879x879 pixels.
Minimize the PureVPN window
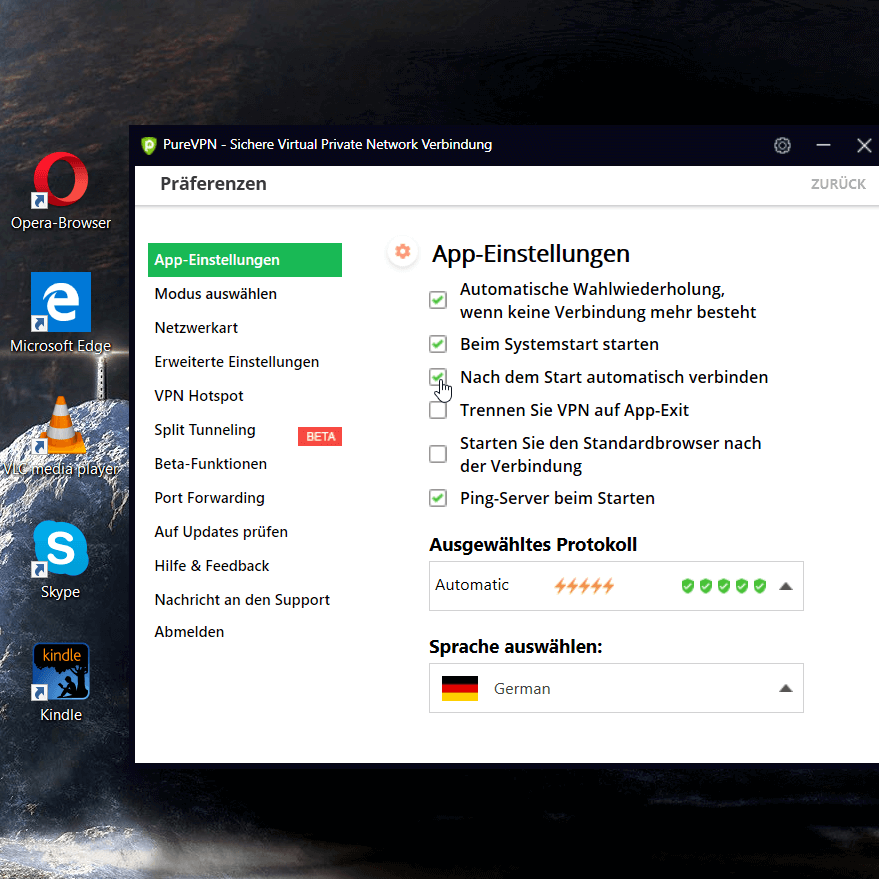click(x=823, y=145)
